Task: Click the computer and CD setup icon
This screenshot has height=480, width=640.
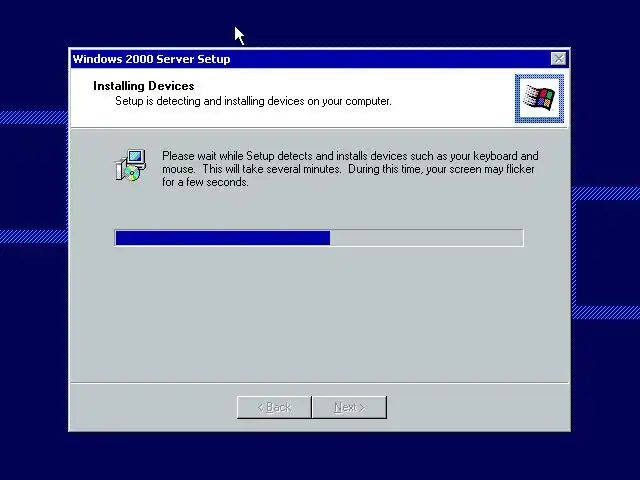Action: click(131, 165)
